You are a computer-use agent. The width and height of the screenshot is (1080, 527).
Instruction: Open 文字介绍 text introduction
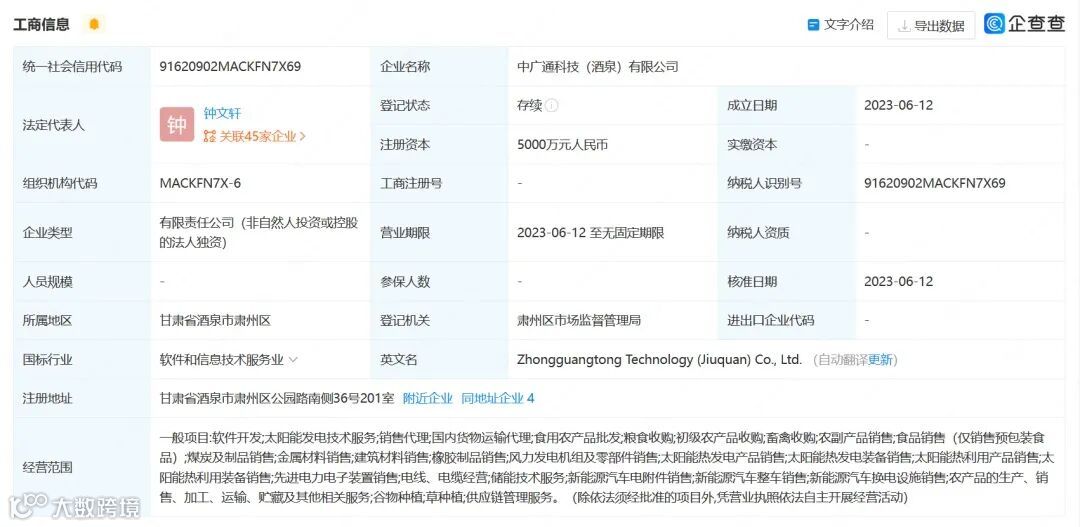841,25
